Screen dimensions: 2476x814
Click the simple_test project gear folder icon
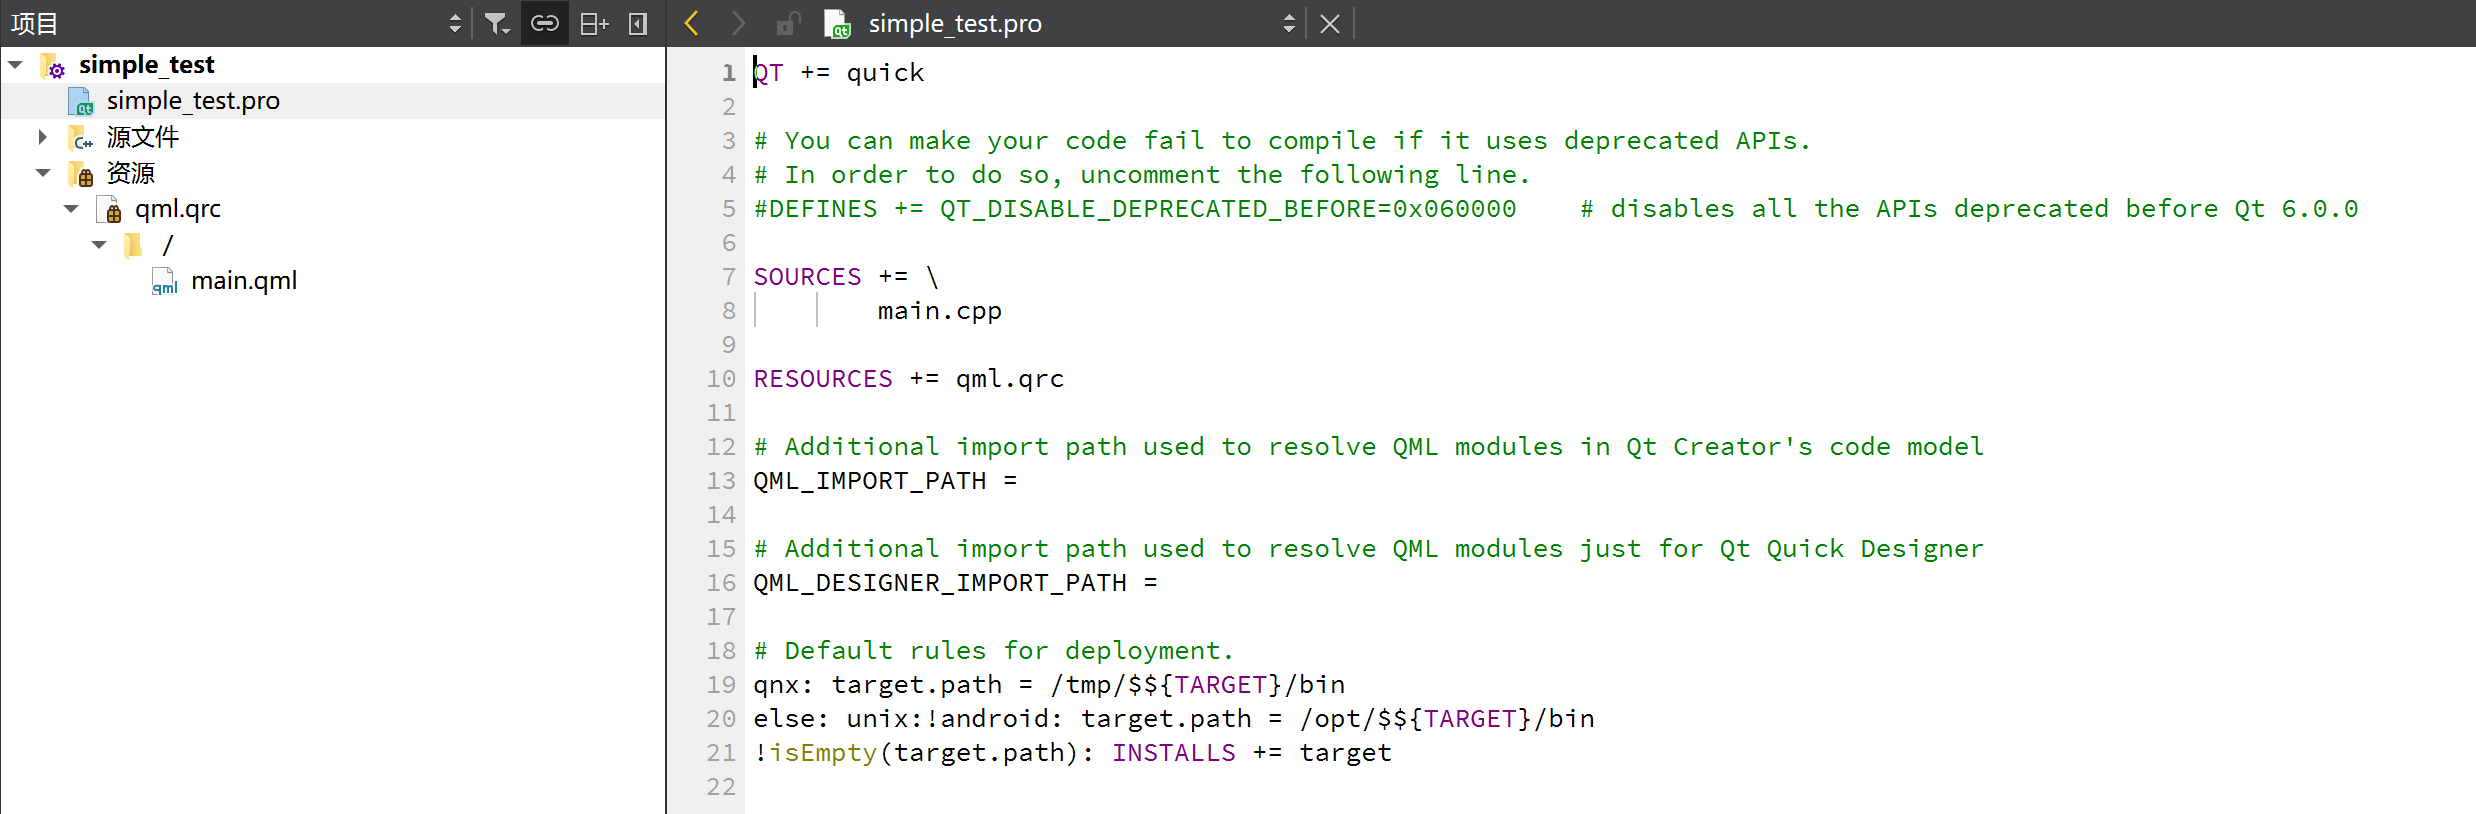[x=53, y=66]
